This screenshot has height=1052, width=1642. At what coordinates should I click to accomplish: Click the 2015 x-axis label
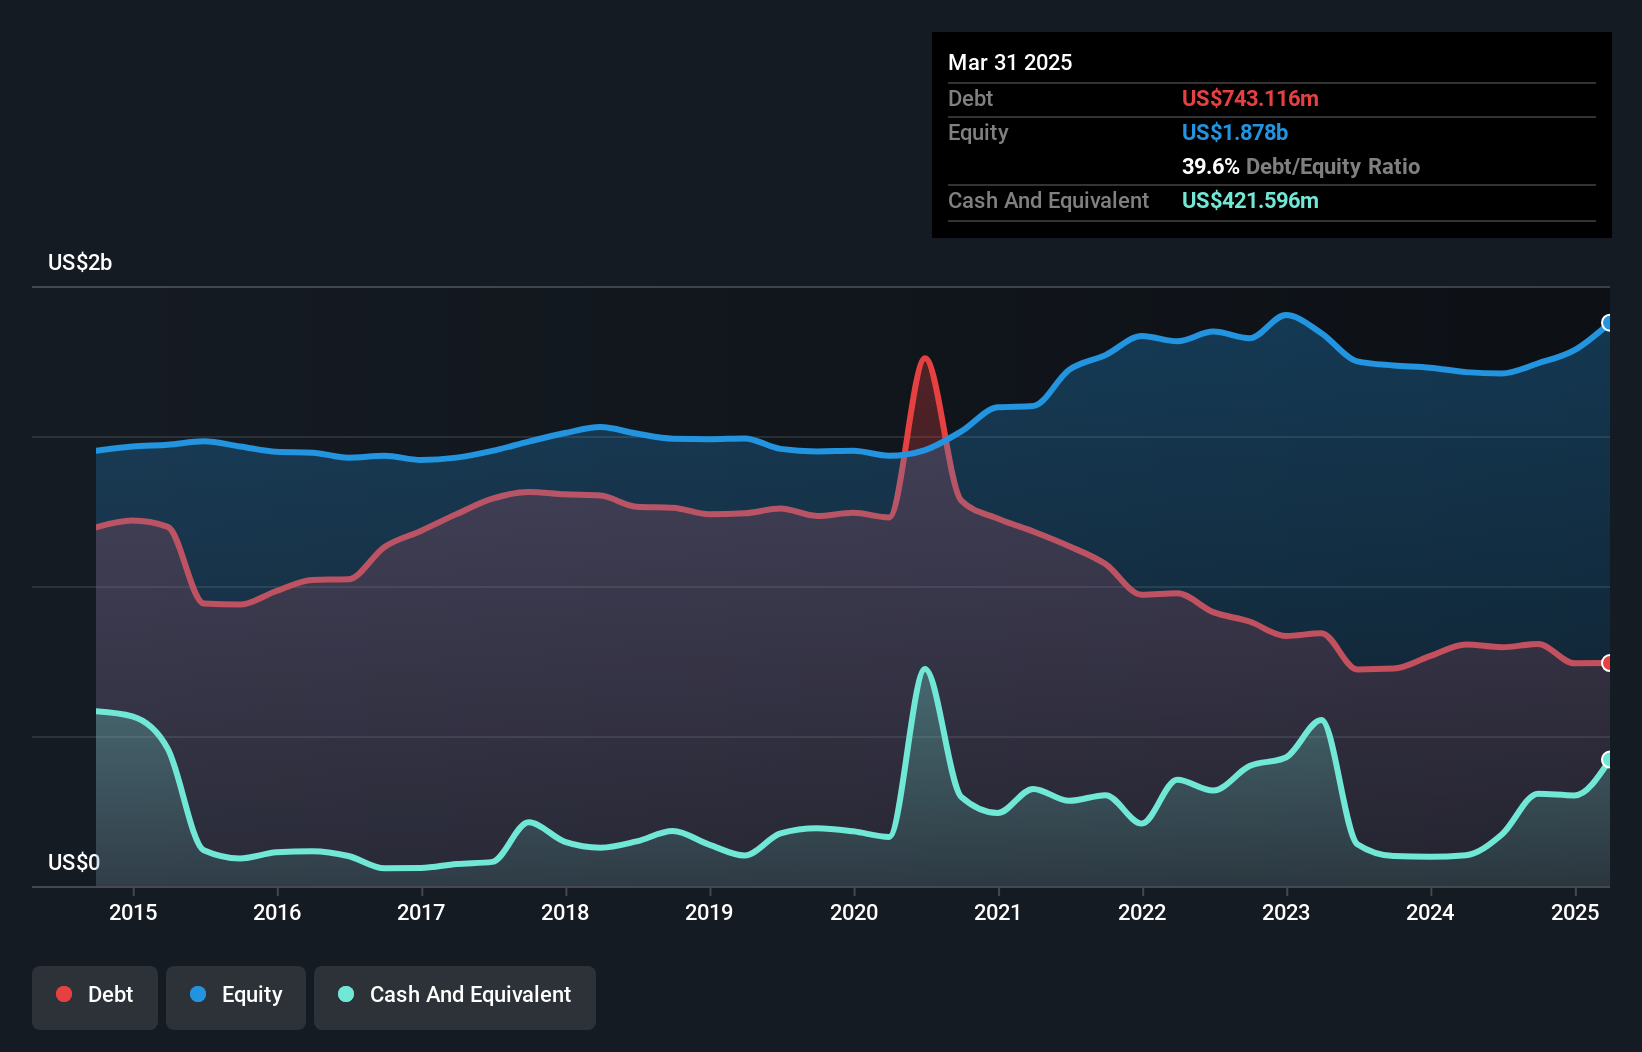(133, 912)
